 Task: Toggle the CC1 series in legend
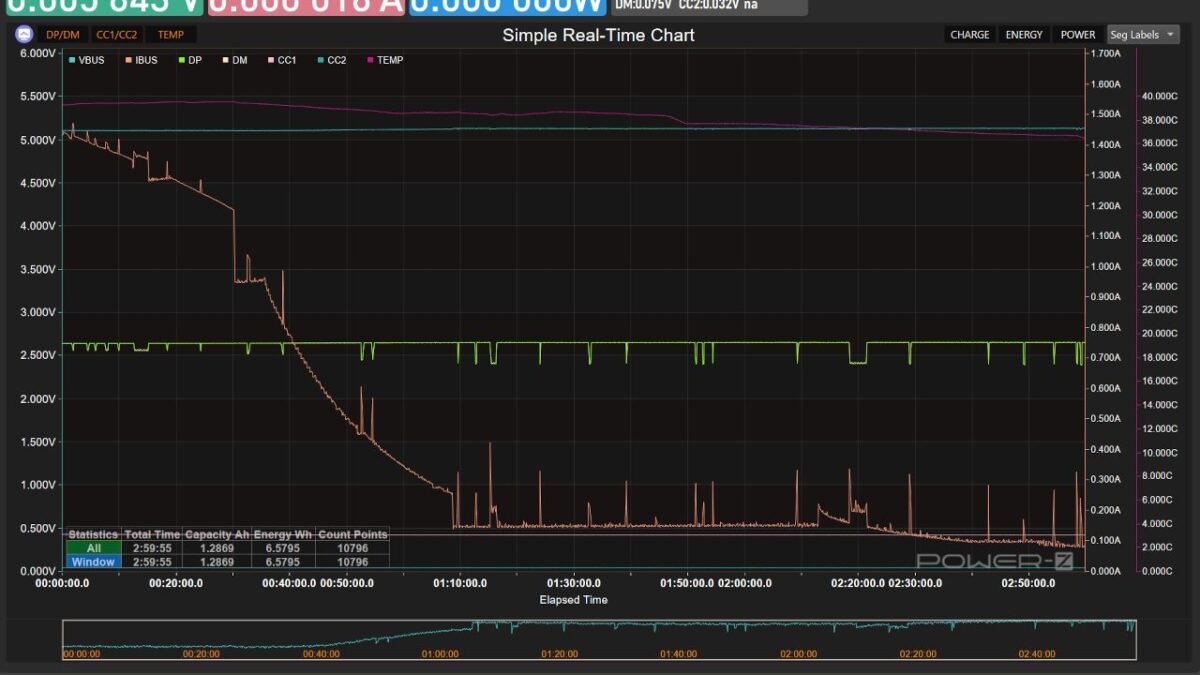pyautogui.click(x=281, y=60)
